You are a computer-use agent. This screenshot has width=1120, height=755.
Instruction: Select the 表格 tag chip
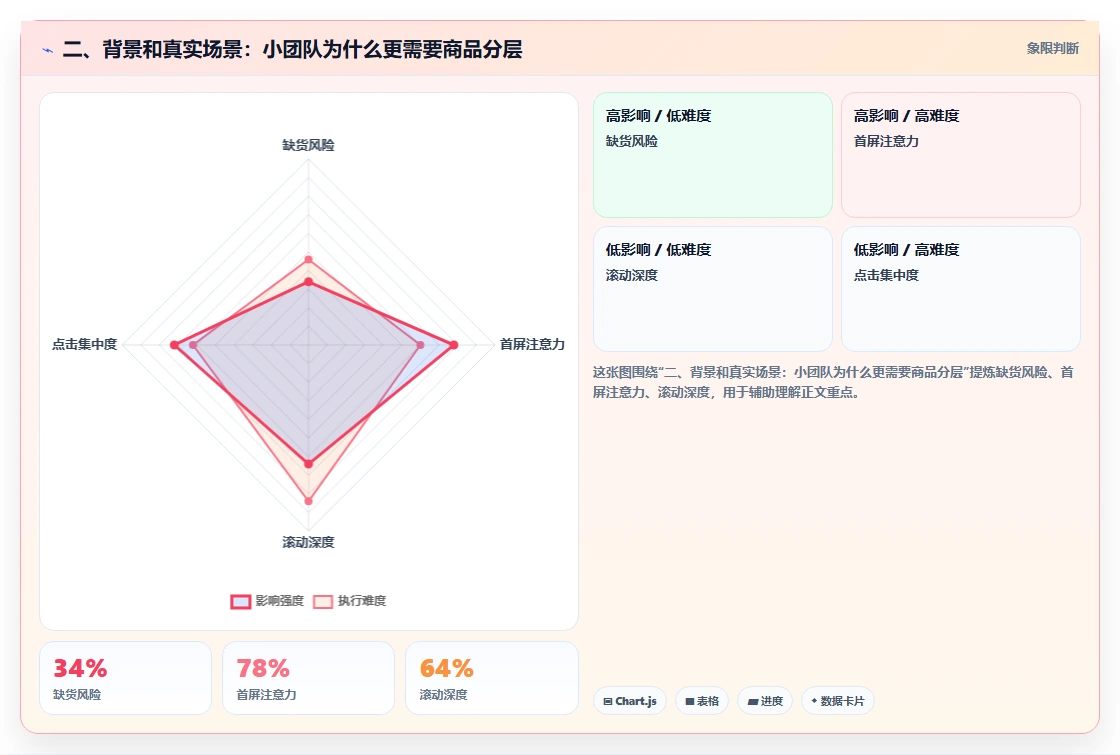pos(702,701)
